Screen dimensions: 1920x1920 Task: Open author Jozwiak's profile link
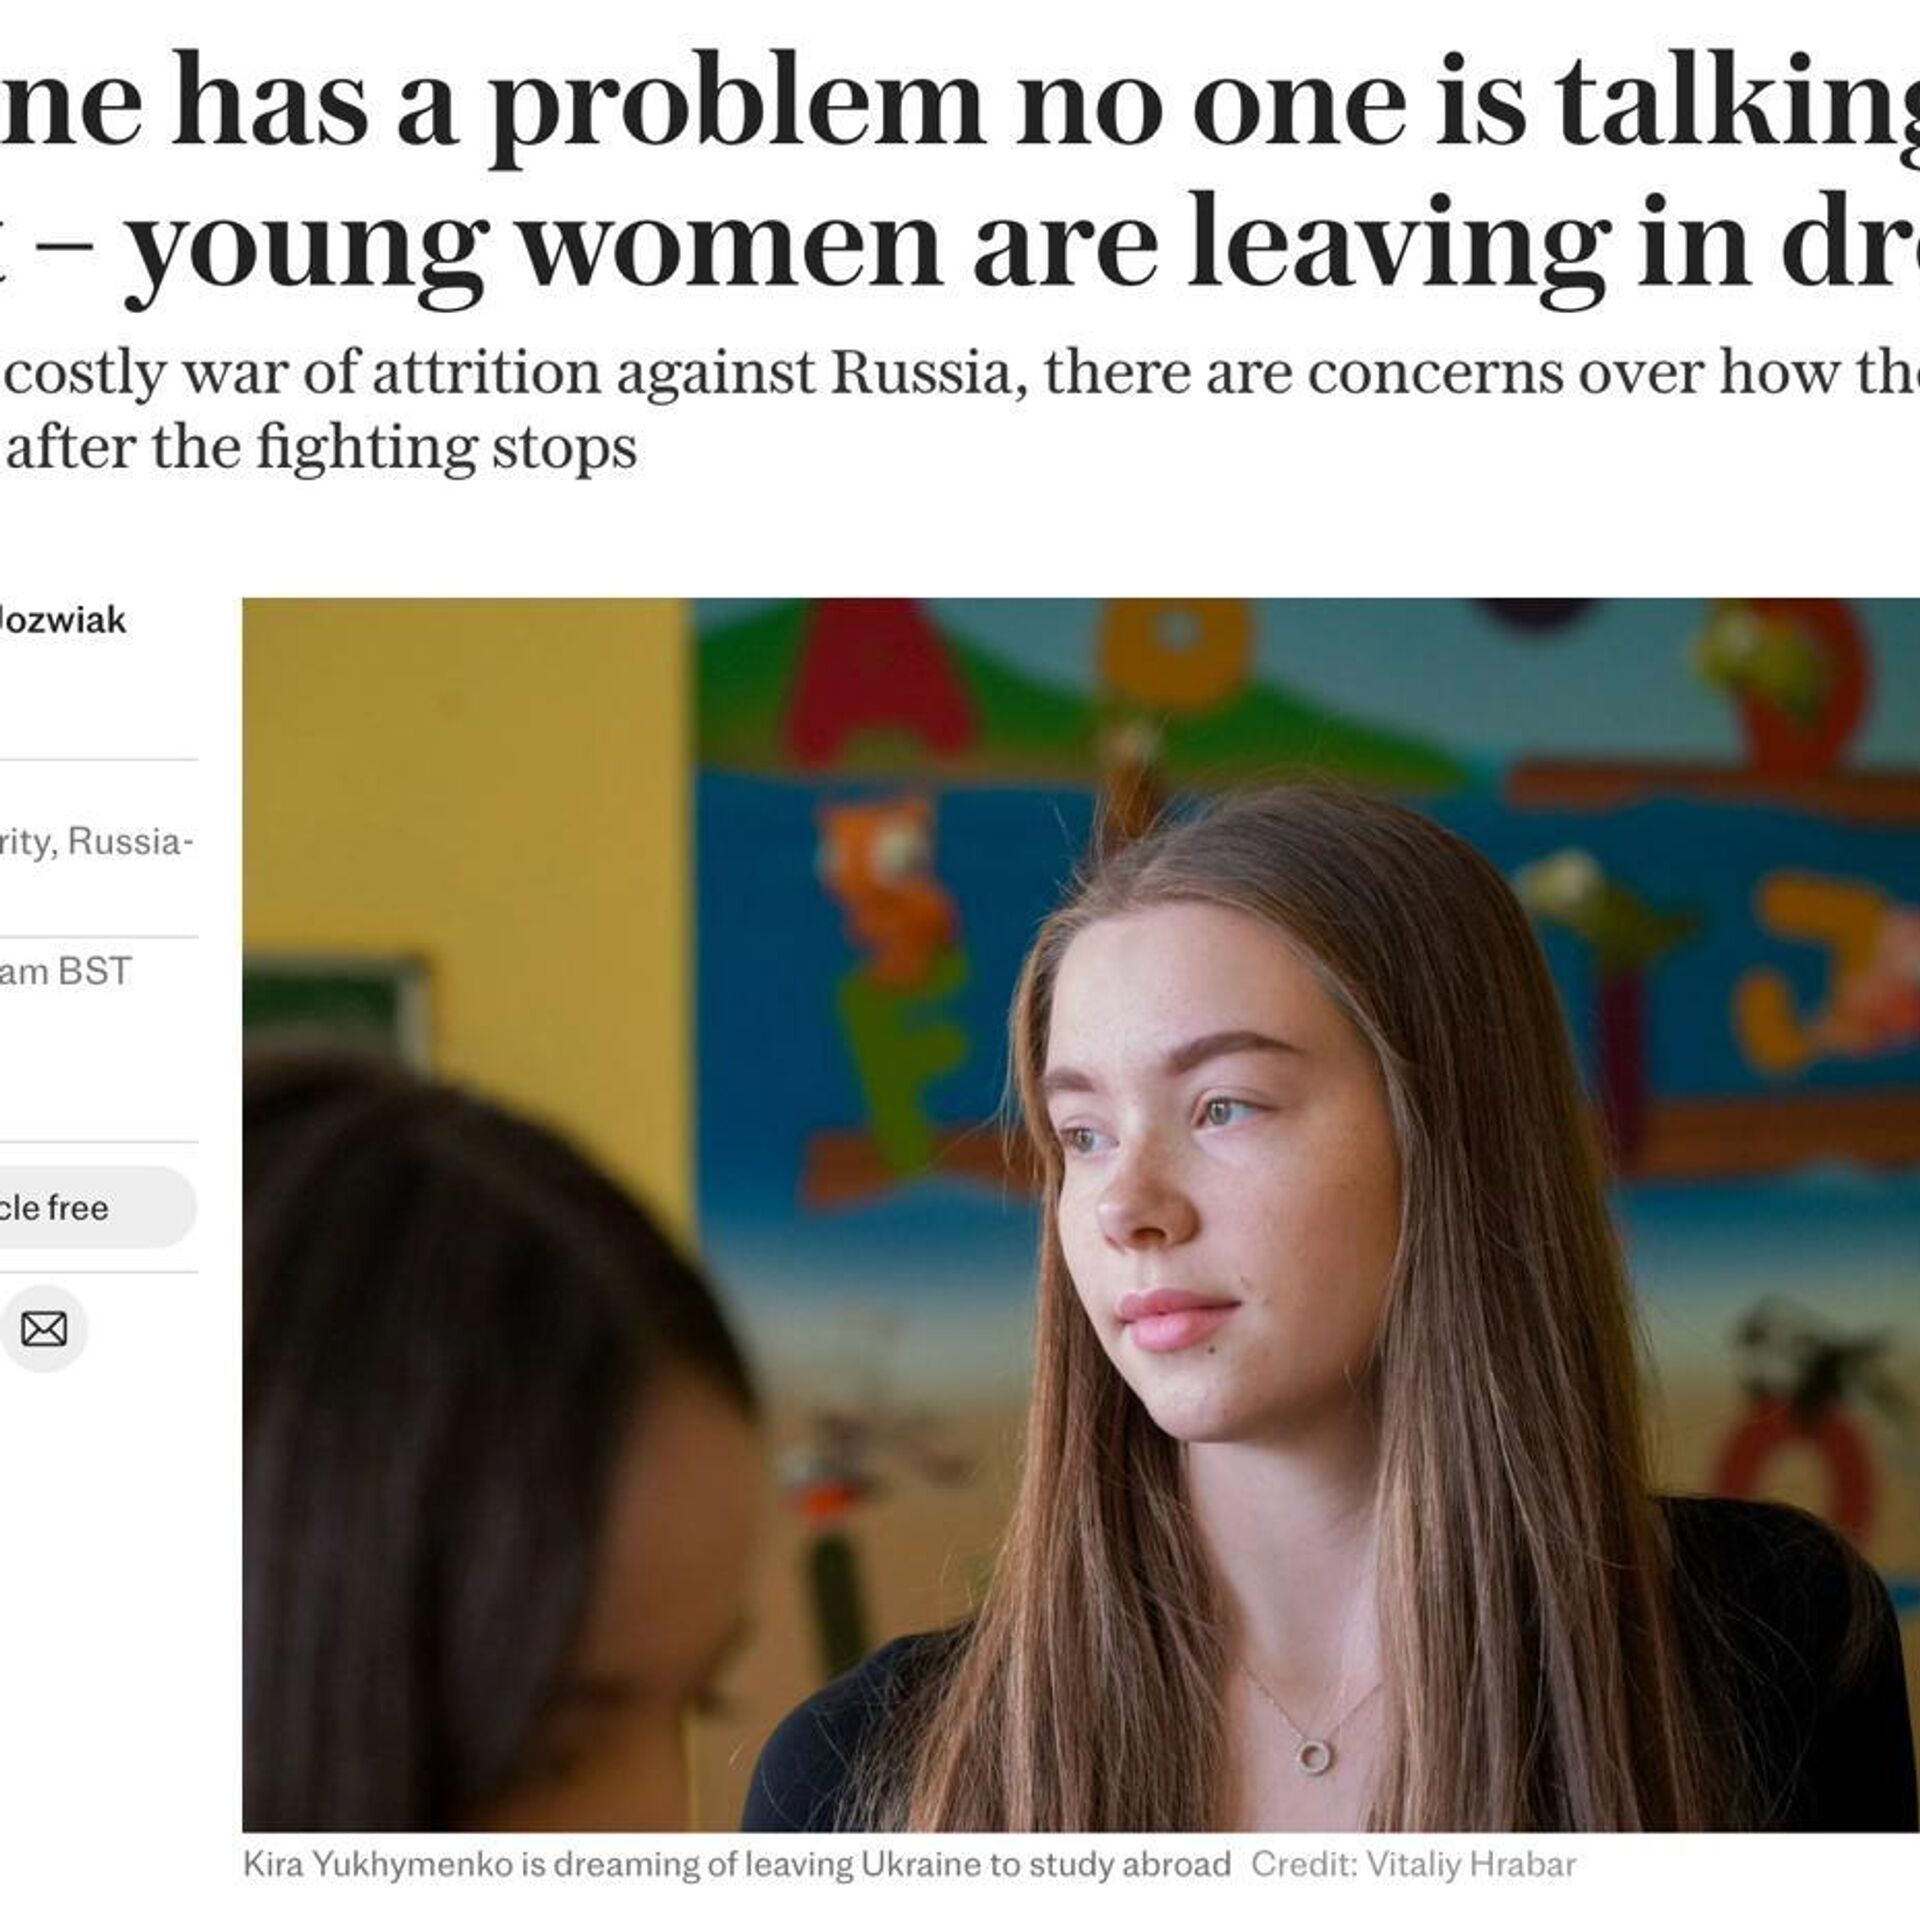[63, 620]
